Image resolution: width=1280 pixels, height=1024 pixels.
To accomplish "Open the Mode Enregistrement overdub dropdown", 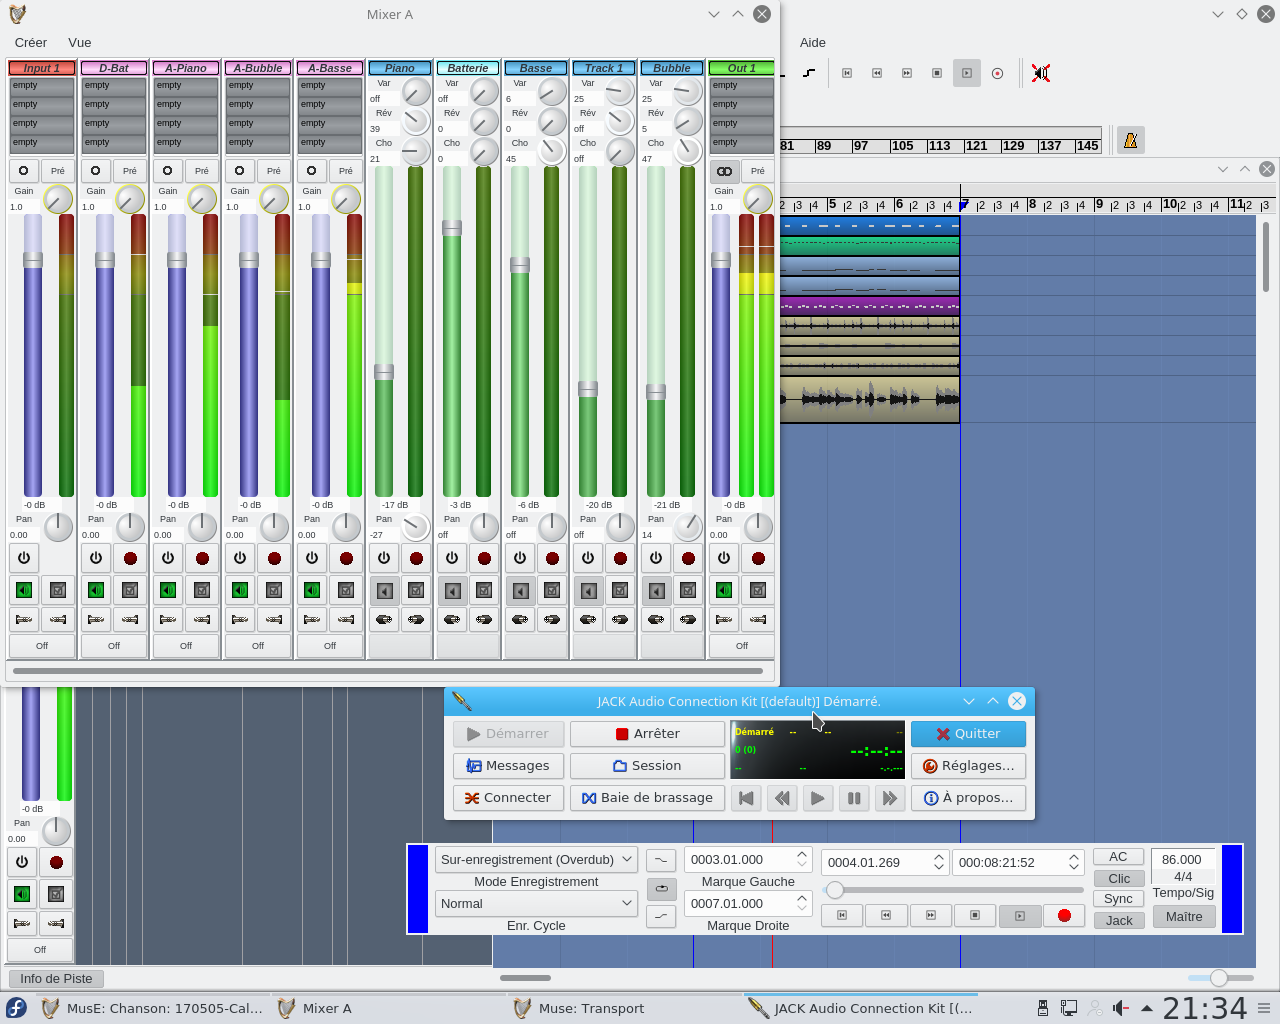I will 536,859.
